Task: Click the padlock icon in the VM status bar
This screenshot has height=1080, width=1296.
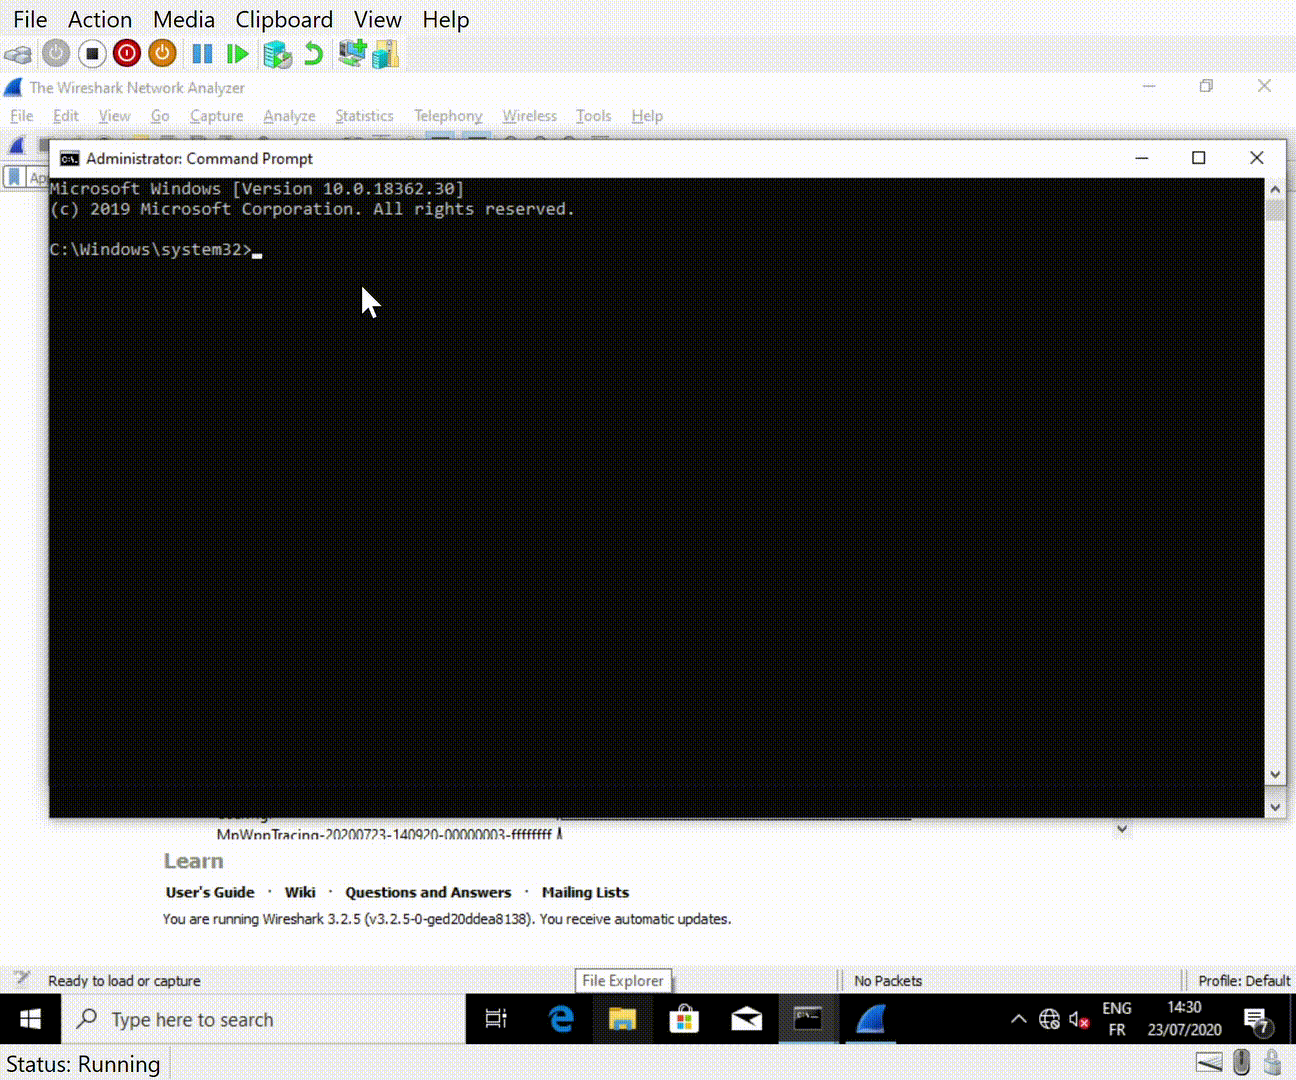Action: click(x=1273, y=1063)
